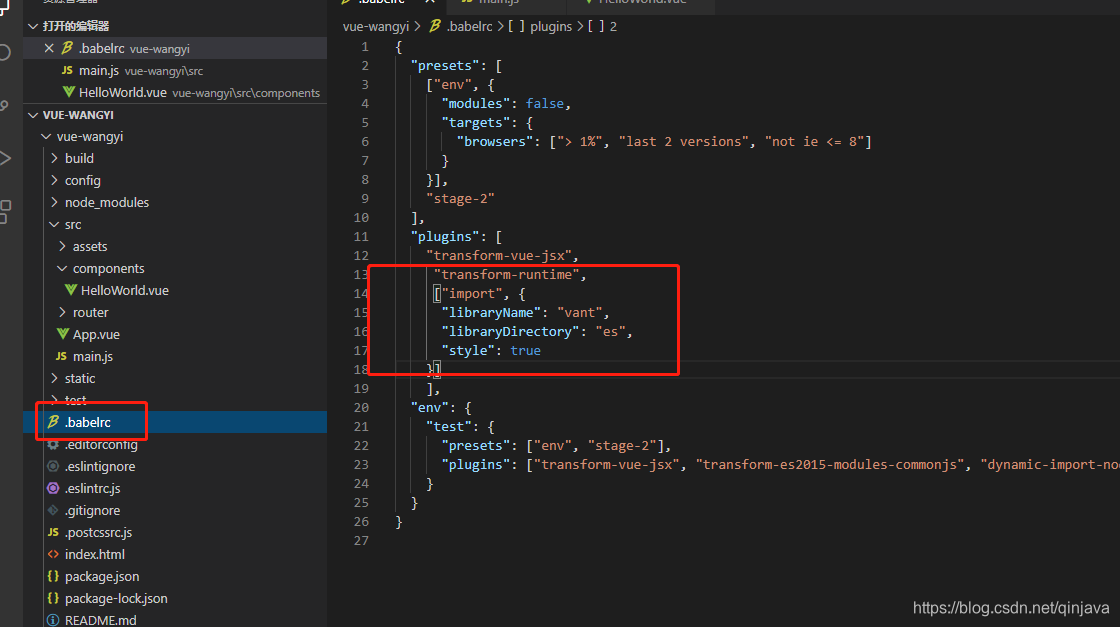The height and width of the screenshot is (627, 1120).
Task: Click the Vue icon beside tree HelloWorld.vue
Action: click(71, 290)
